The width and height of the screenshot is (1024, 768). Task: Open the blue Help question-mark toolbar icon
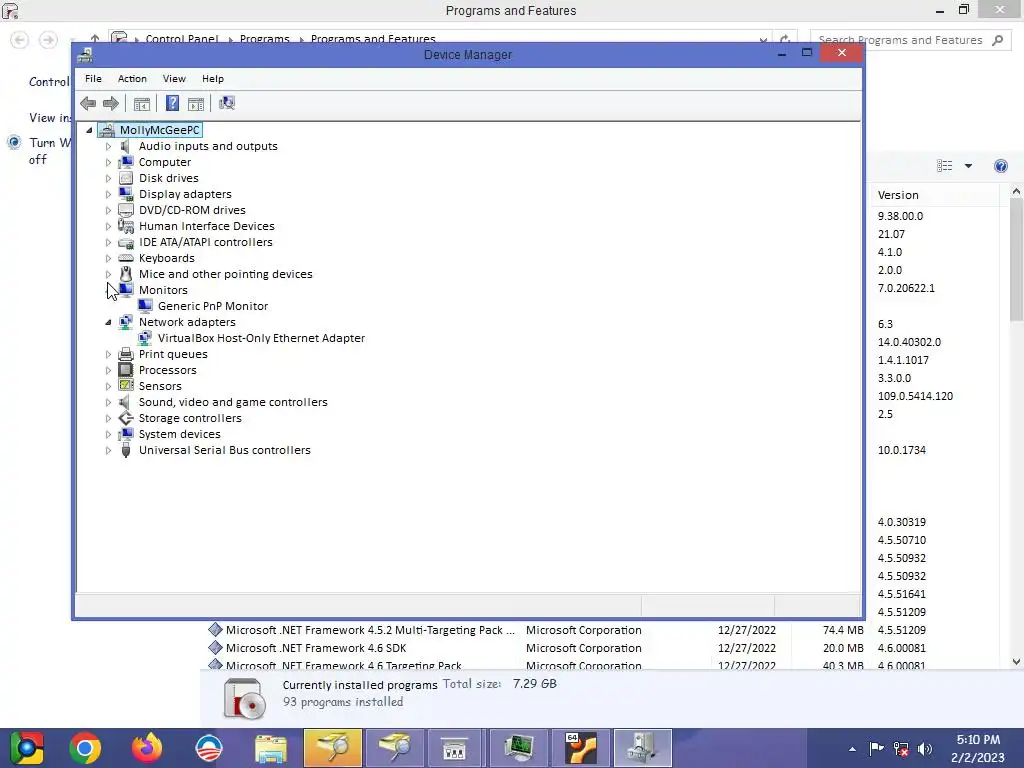point(172,103)
